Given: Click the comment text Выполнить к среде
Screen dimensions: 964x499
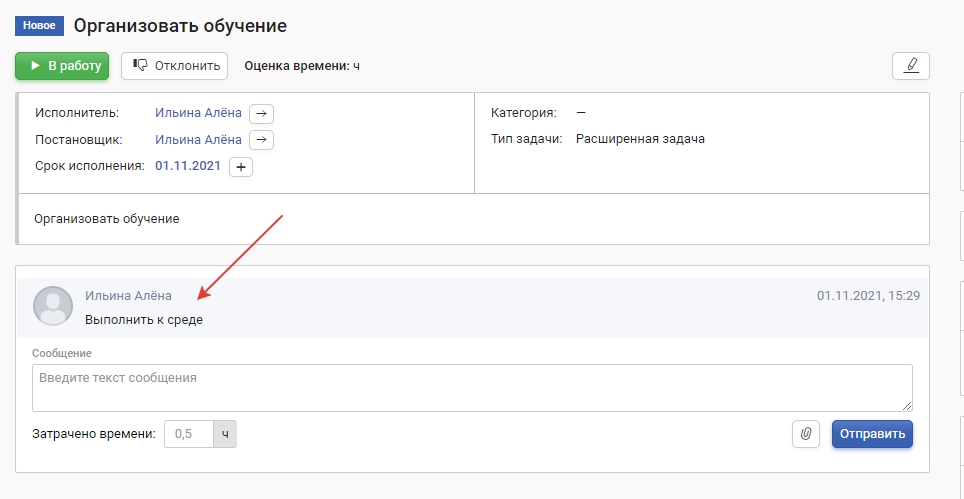Looking at the screenshot, I should [144, 320].
